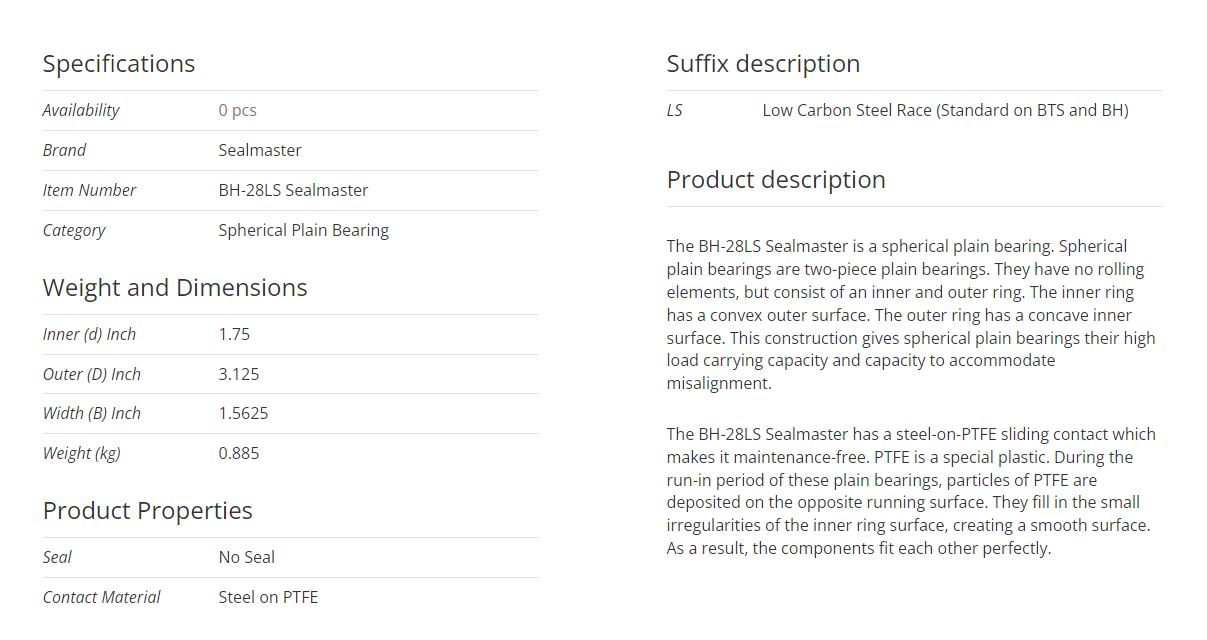Click the LS suffix label
Screen dimensions: 1207x640
[675, 110]
